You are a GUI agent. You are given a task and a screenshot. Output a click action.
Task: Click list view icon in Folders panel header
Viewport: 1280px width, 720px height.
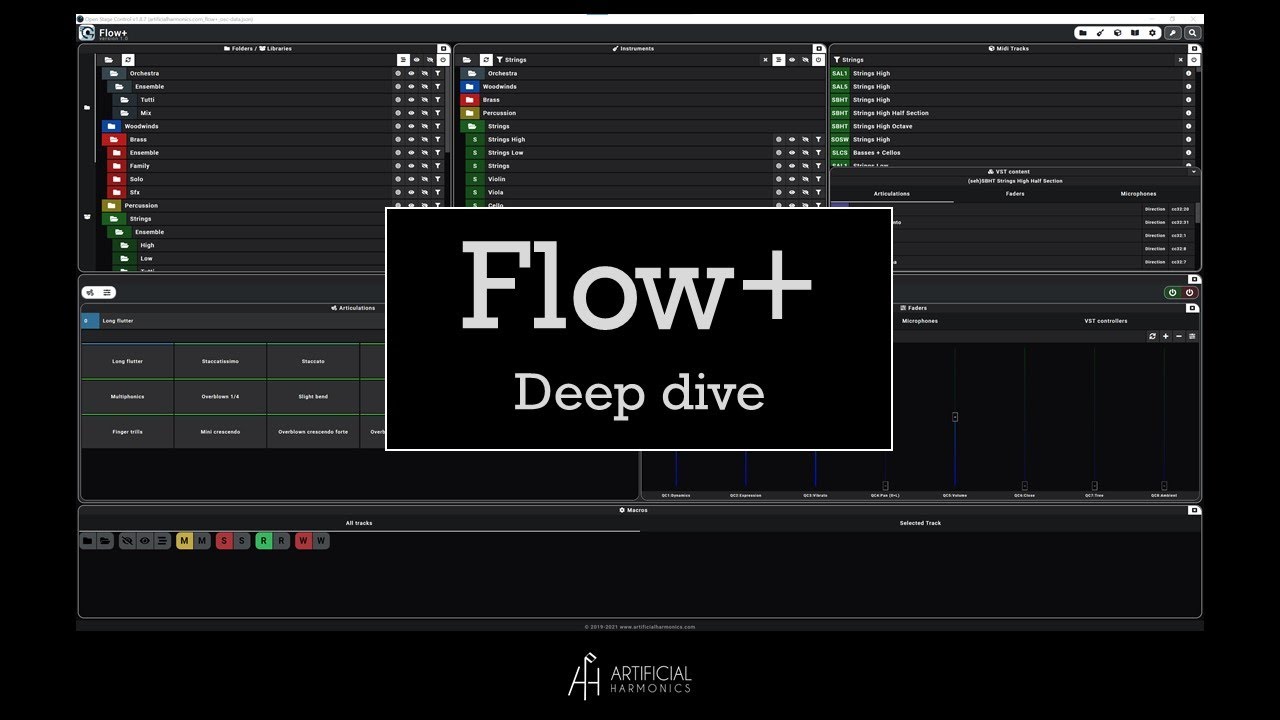[x=403, y=60]
